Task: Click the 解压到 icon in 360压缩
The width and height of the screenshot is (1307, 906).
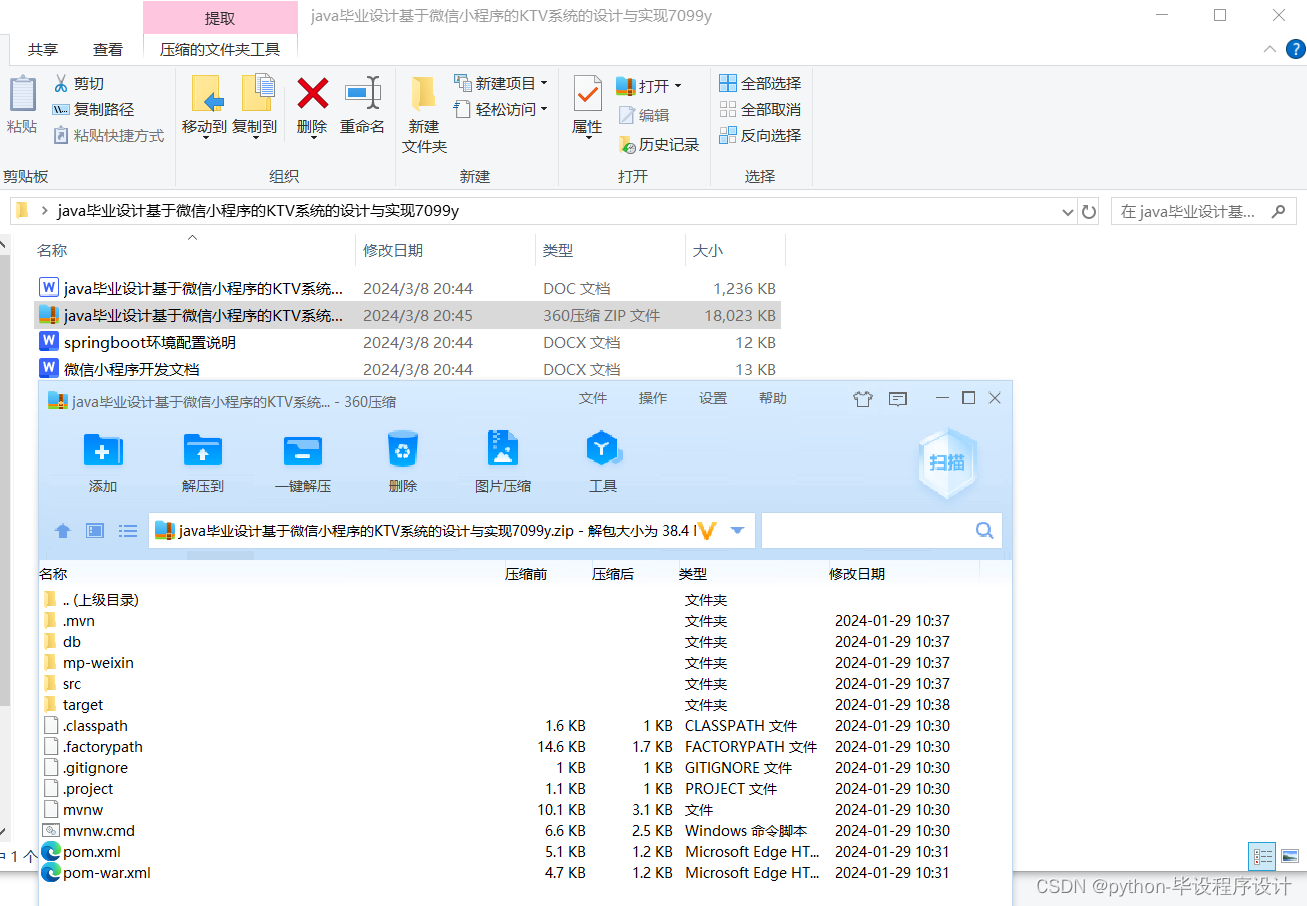Action: (203, 450)
